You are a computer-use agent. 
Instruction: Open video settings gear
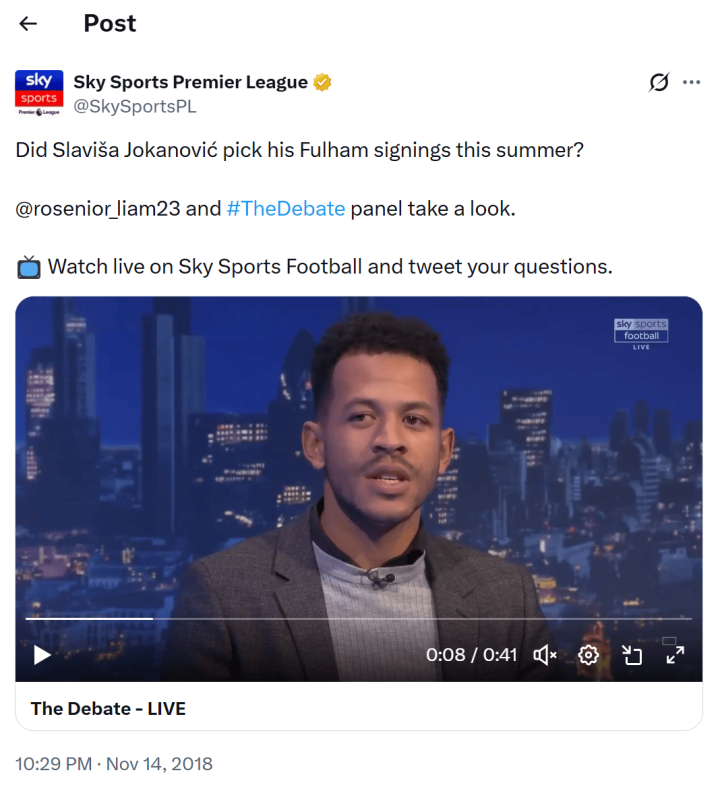tap(588, 655)
